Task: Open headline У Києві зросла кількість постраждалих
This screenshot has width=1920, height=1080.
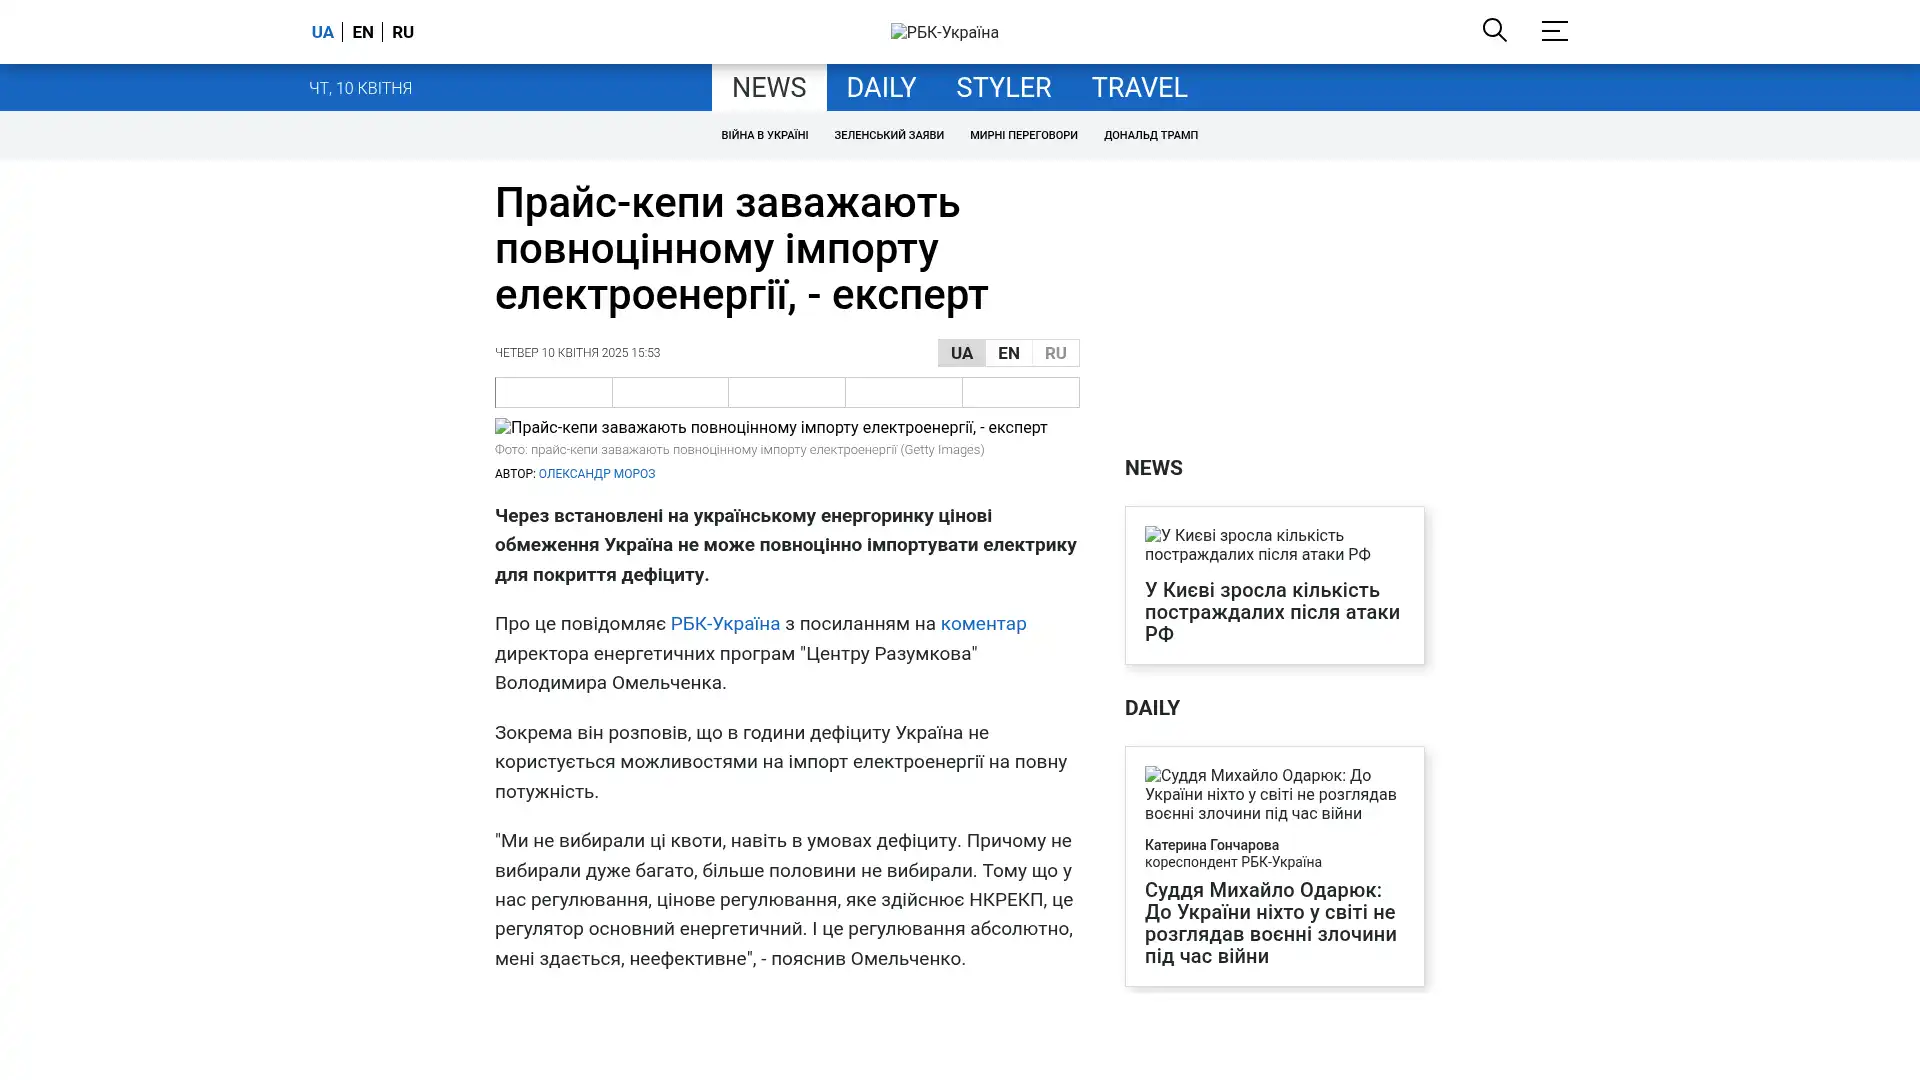Action: click(x=1272, y=612)
